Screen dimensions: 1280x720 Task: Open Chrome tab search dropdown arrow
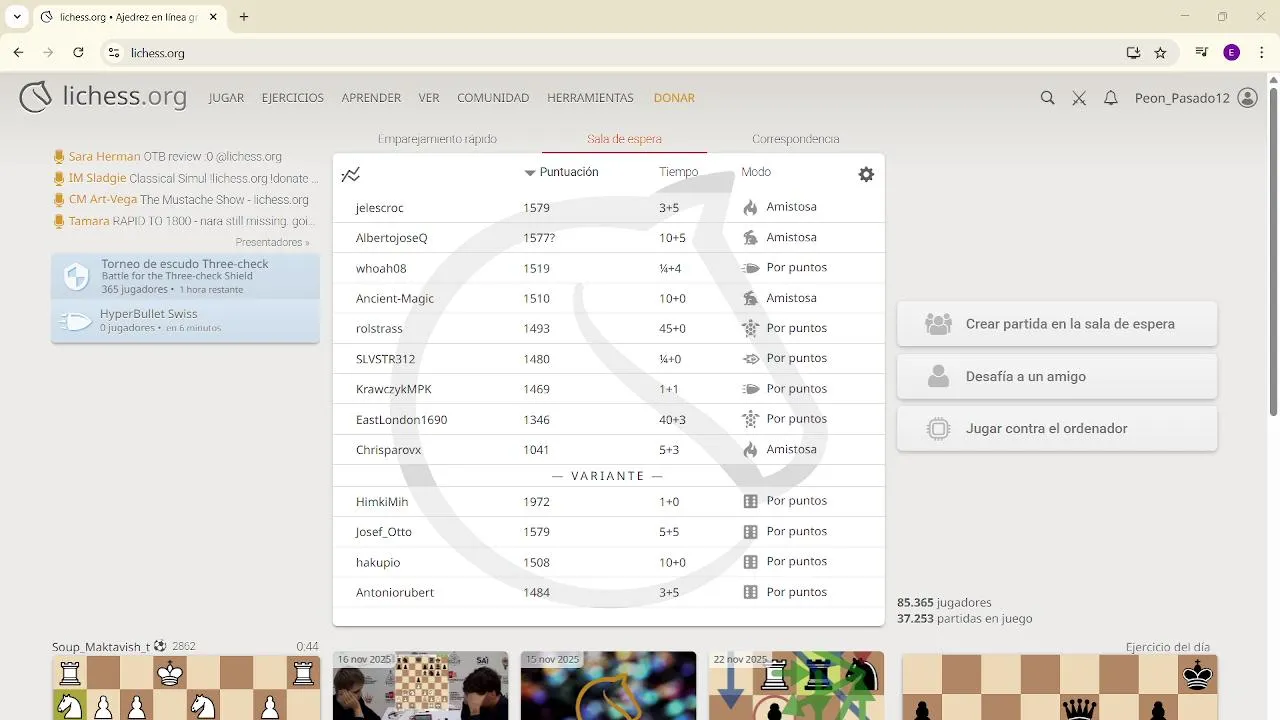click(17, 17)
